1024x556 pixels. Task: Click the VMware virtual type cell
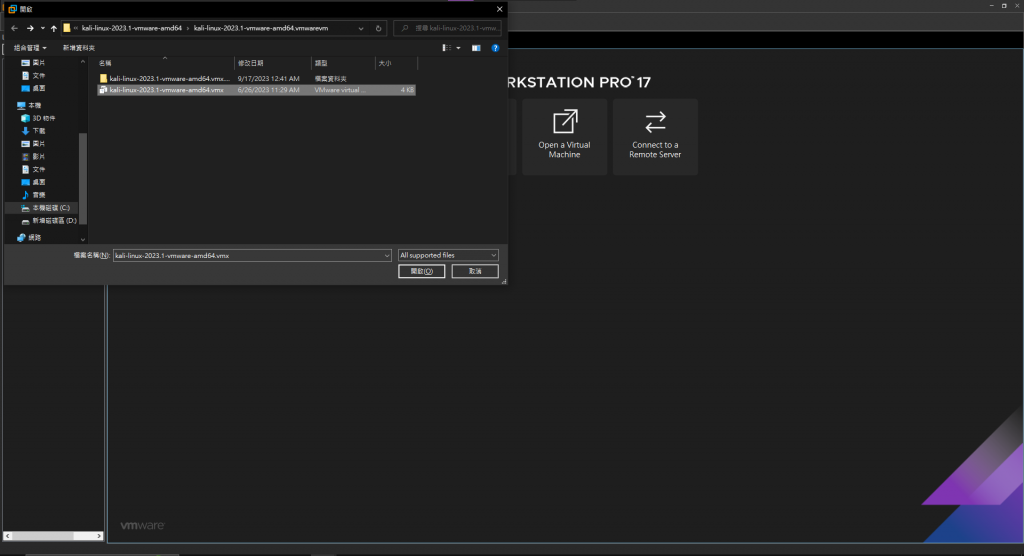(340, 90)
